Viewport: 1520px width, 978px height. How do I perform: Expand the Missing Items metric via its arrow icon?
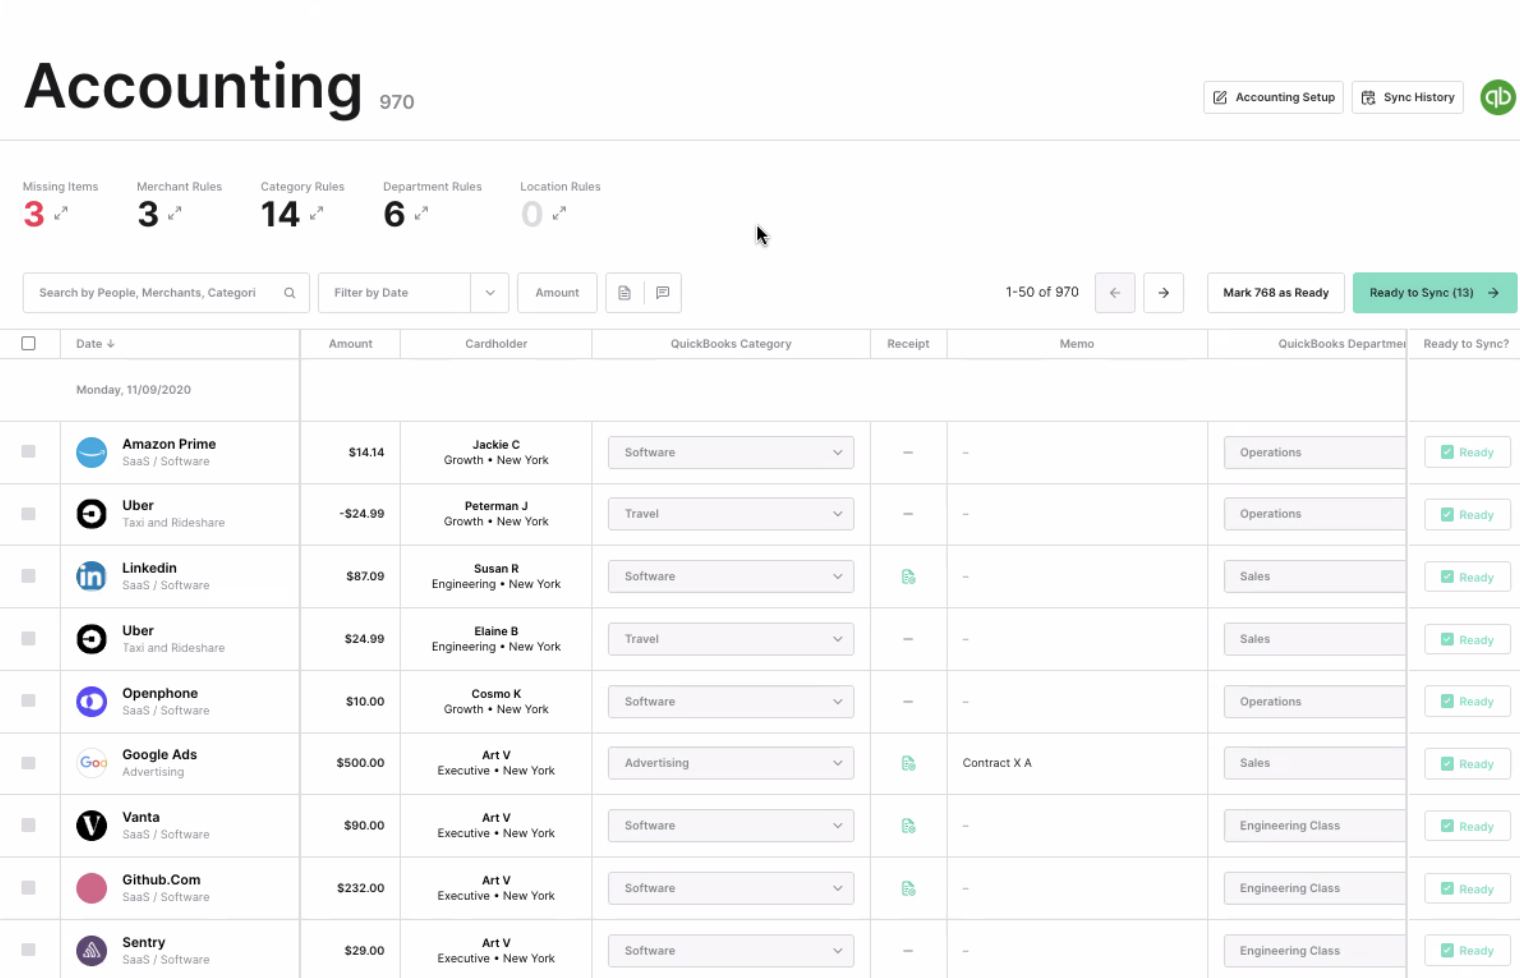pyautogui.click(x=60, y=215)
